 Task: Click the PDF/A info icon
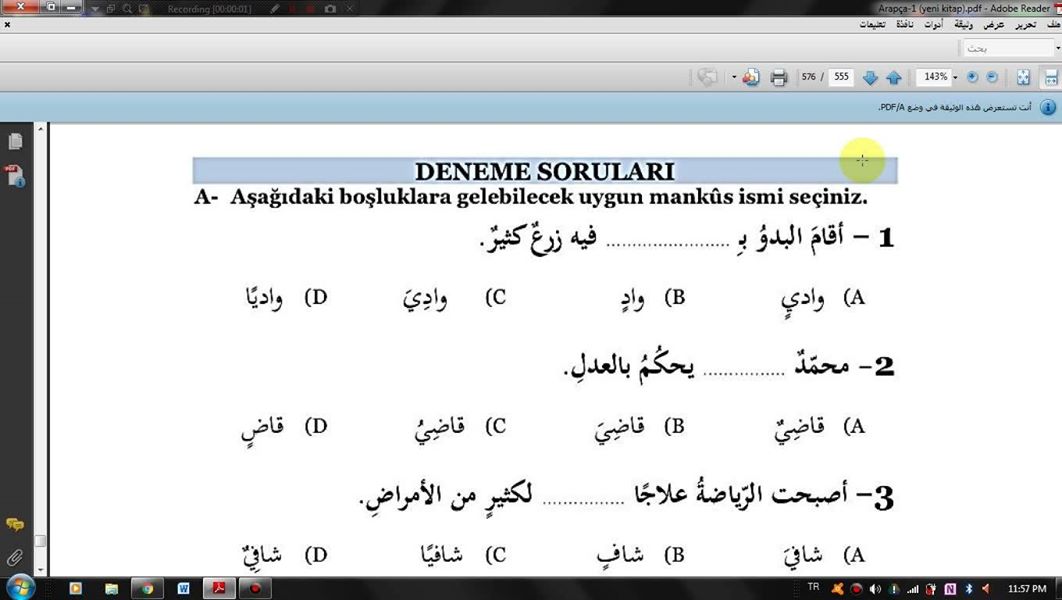click(x=1048, y=108)
